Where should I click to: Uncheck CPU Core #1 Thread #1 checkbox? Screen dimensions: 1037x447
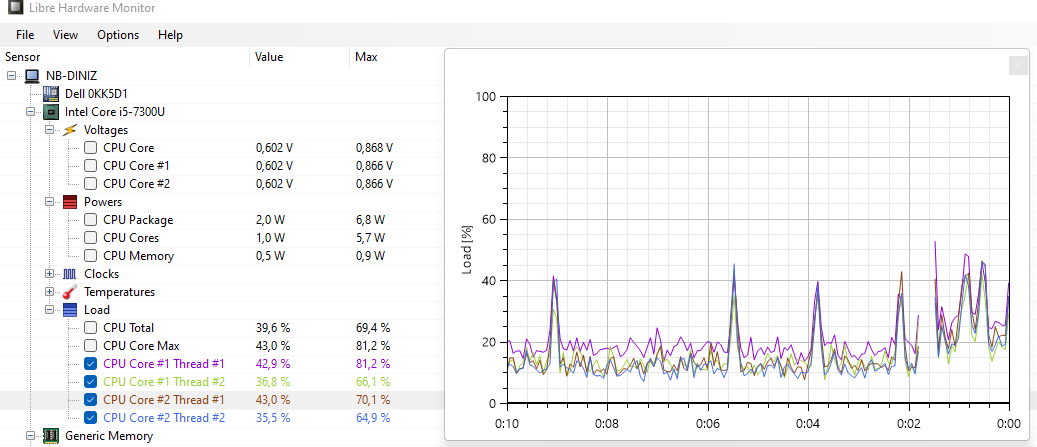coord(91,364)
